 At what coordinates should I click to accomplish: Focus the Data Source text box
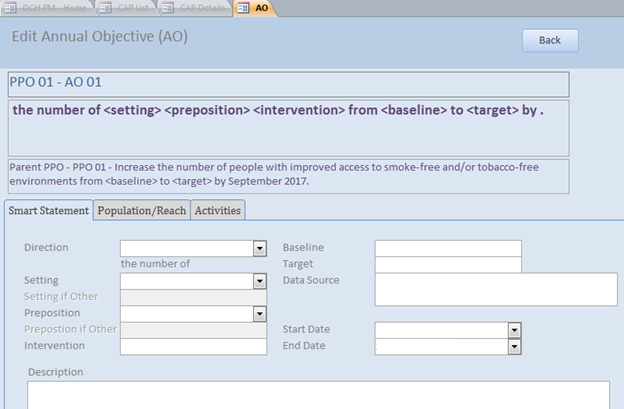click(x=496, y=289)
